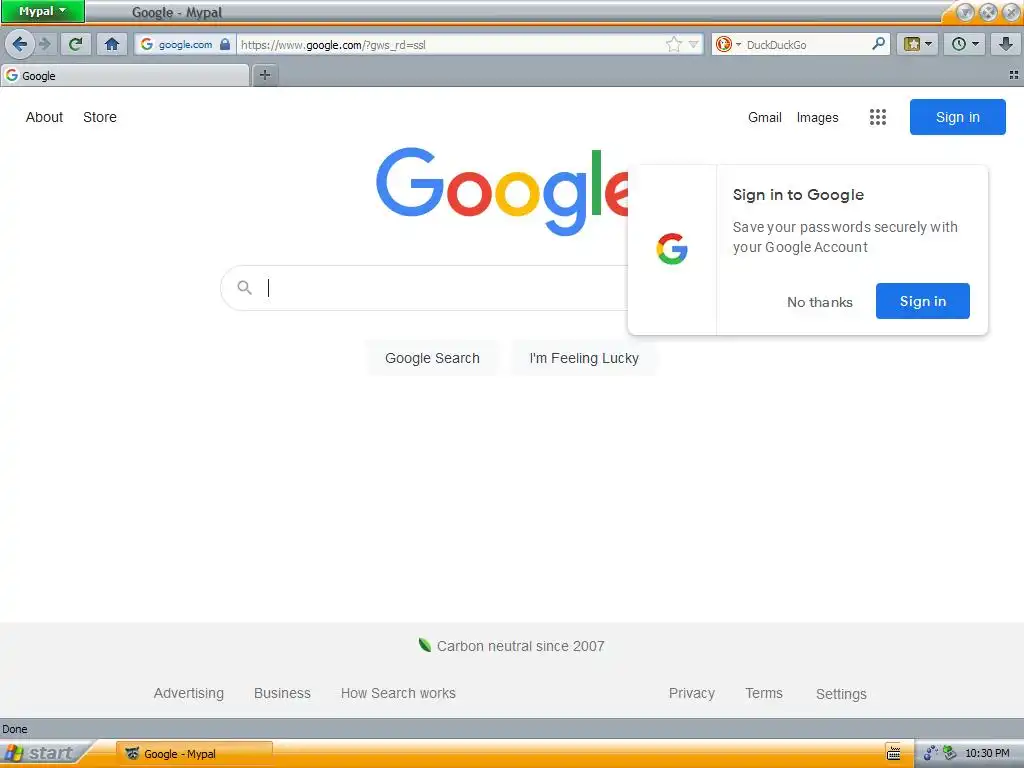The width and height of the screenshot is (1024, 768).
Task: Open the Images link
Action: 817,118
